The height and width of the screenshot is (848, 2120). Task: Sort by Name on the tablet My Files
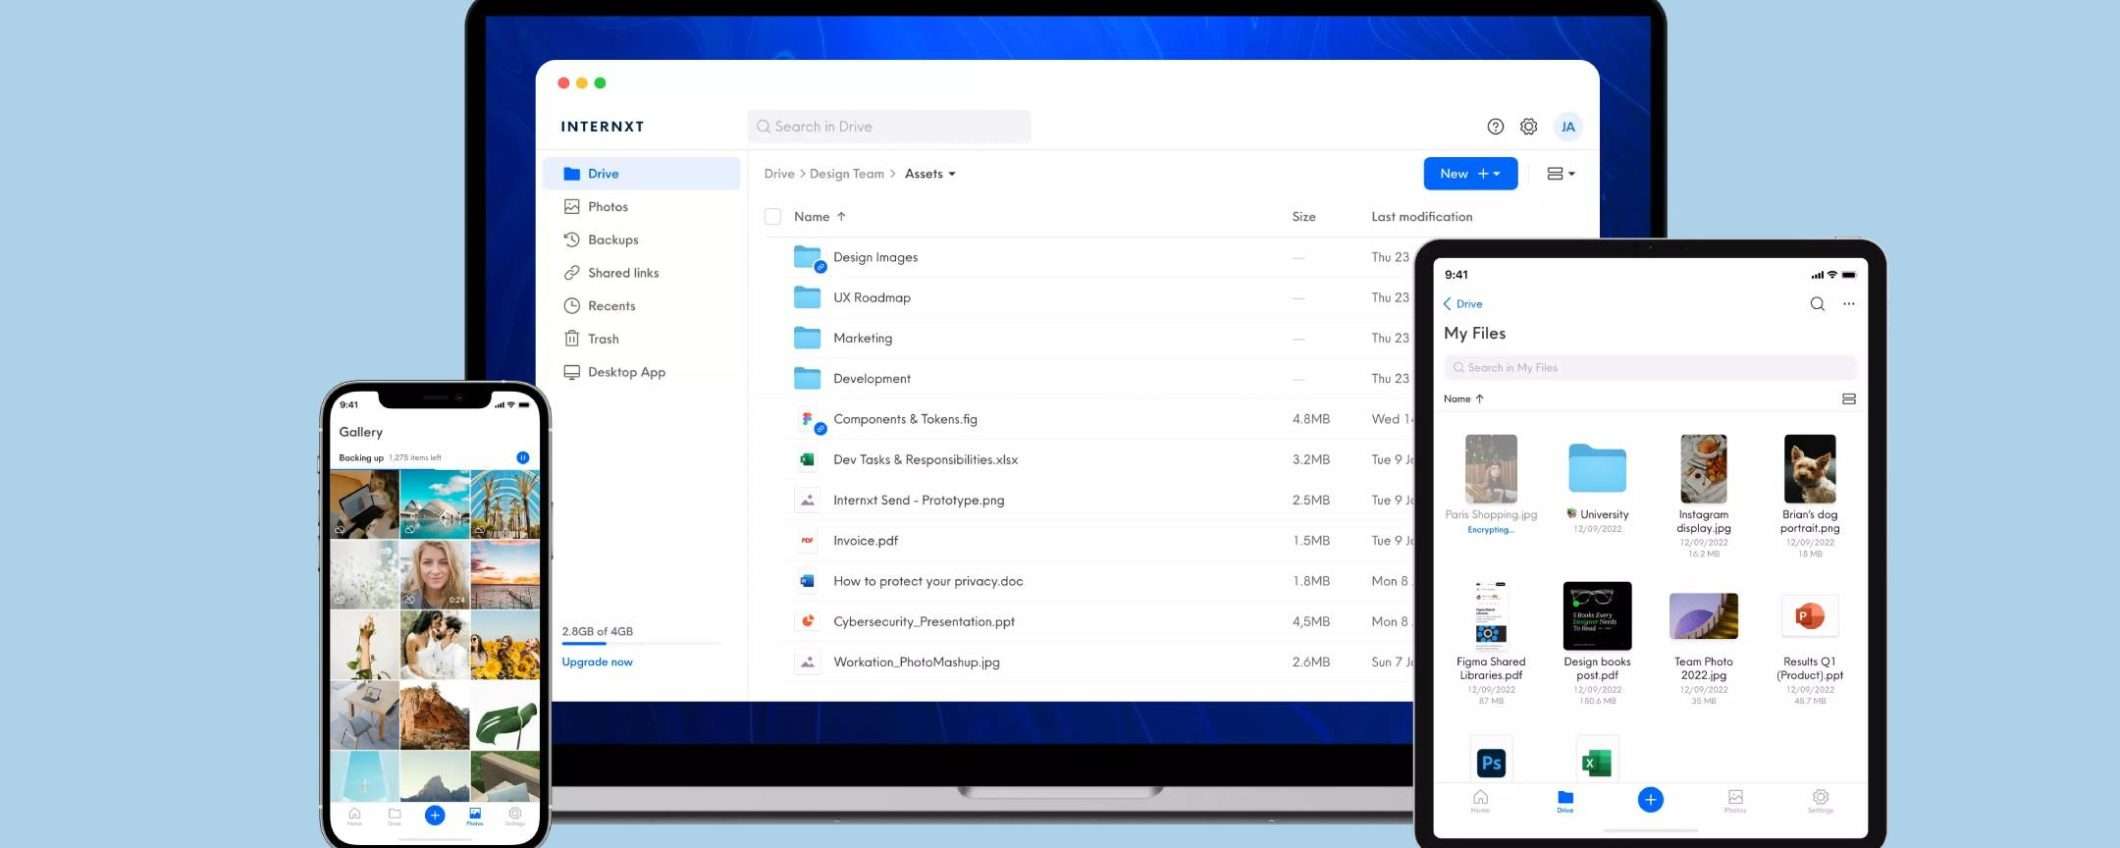(x=1464, y=399)
